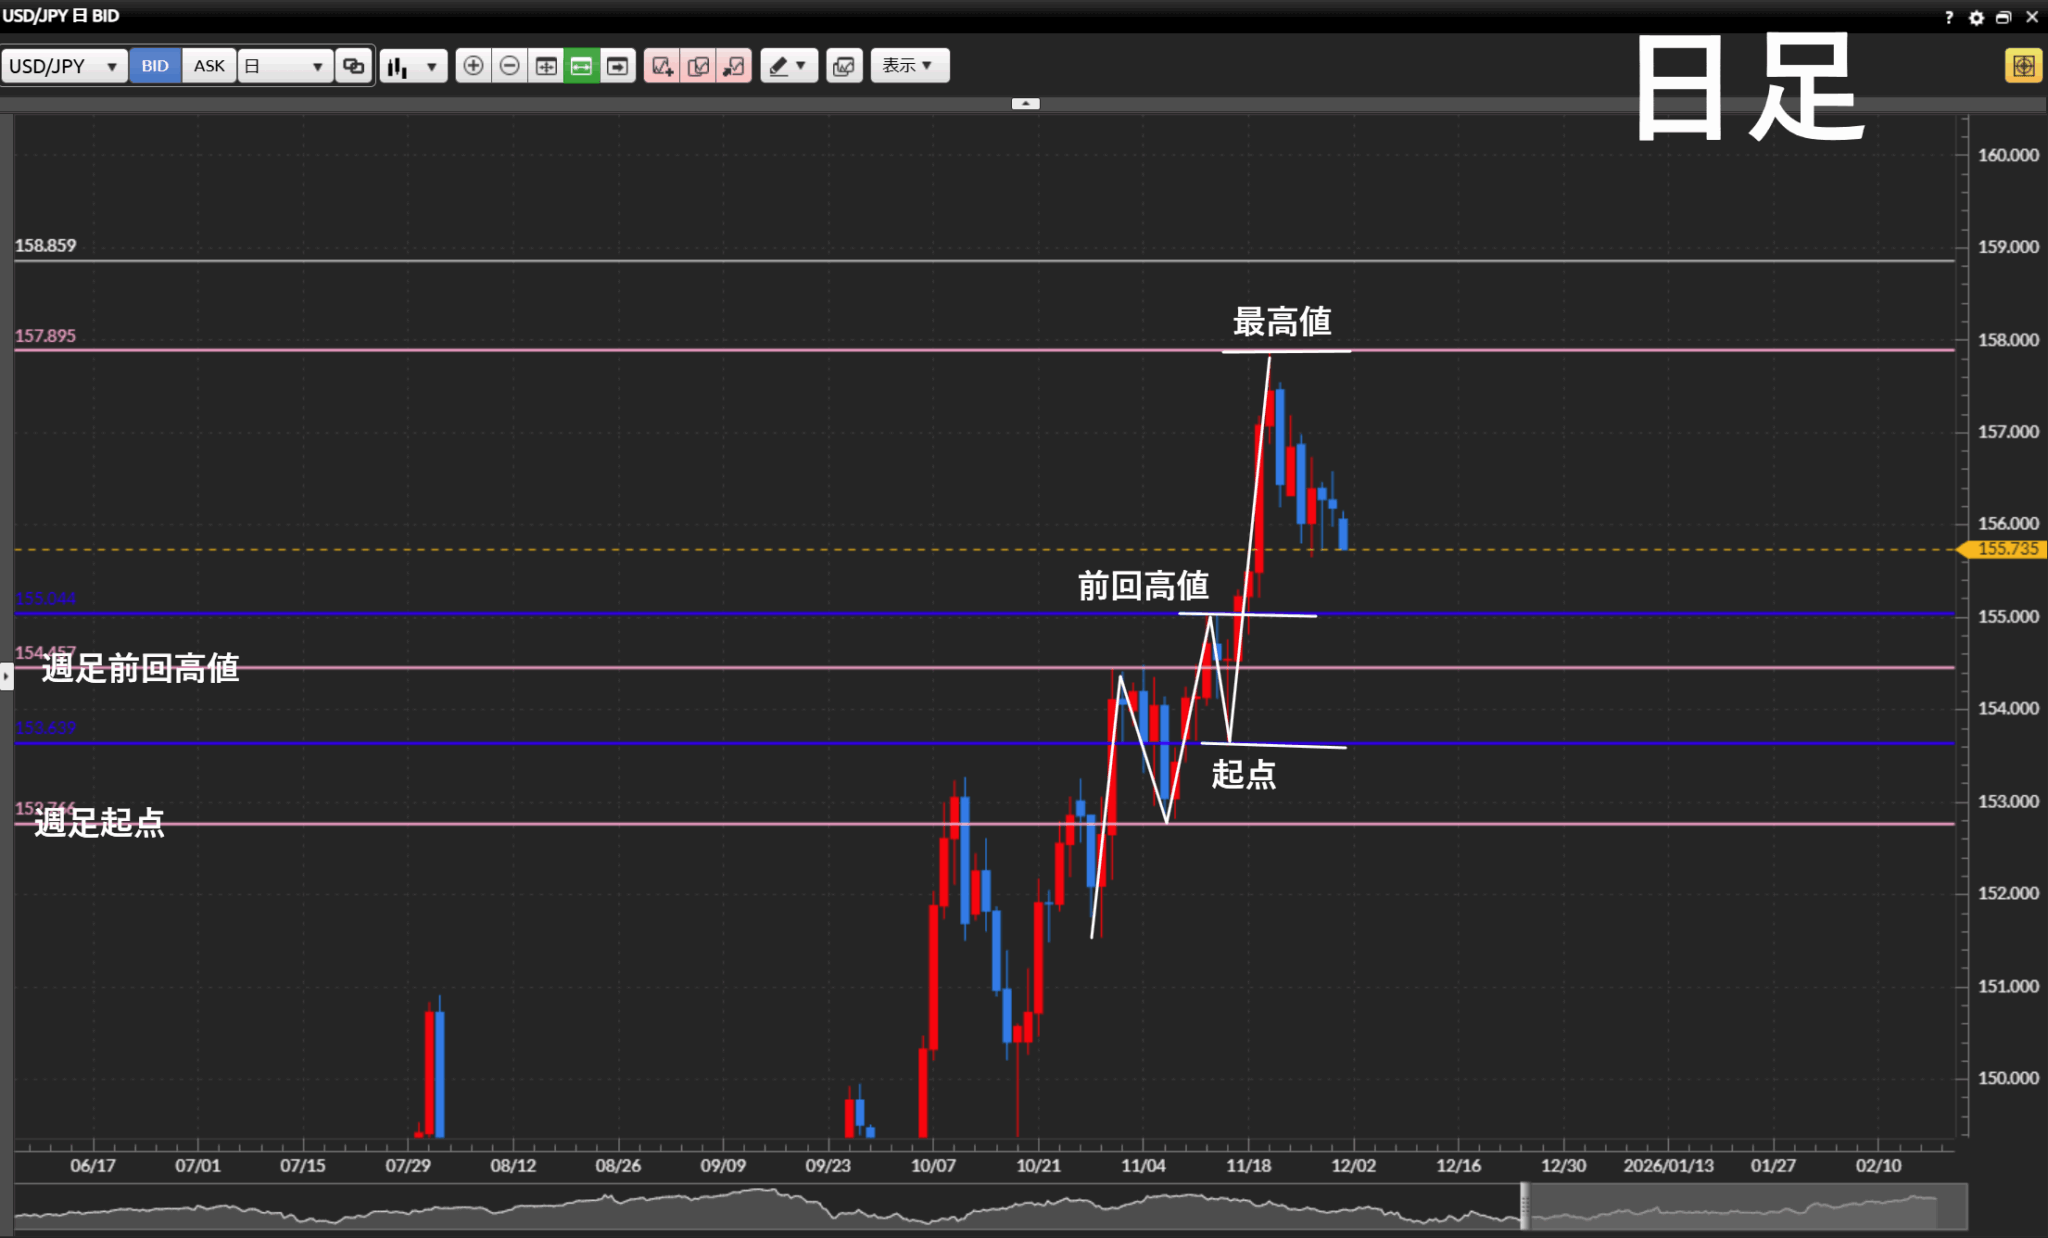The height and width of the screenshot is (1238, 2048).
Task: Open the 日 timeframe dropdown
Action: [285, 66]
